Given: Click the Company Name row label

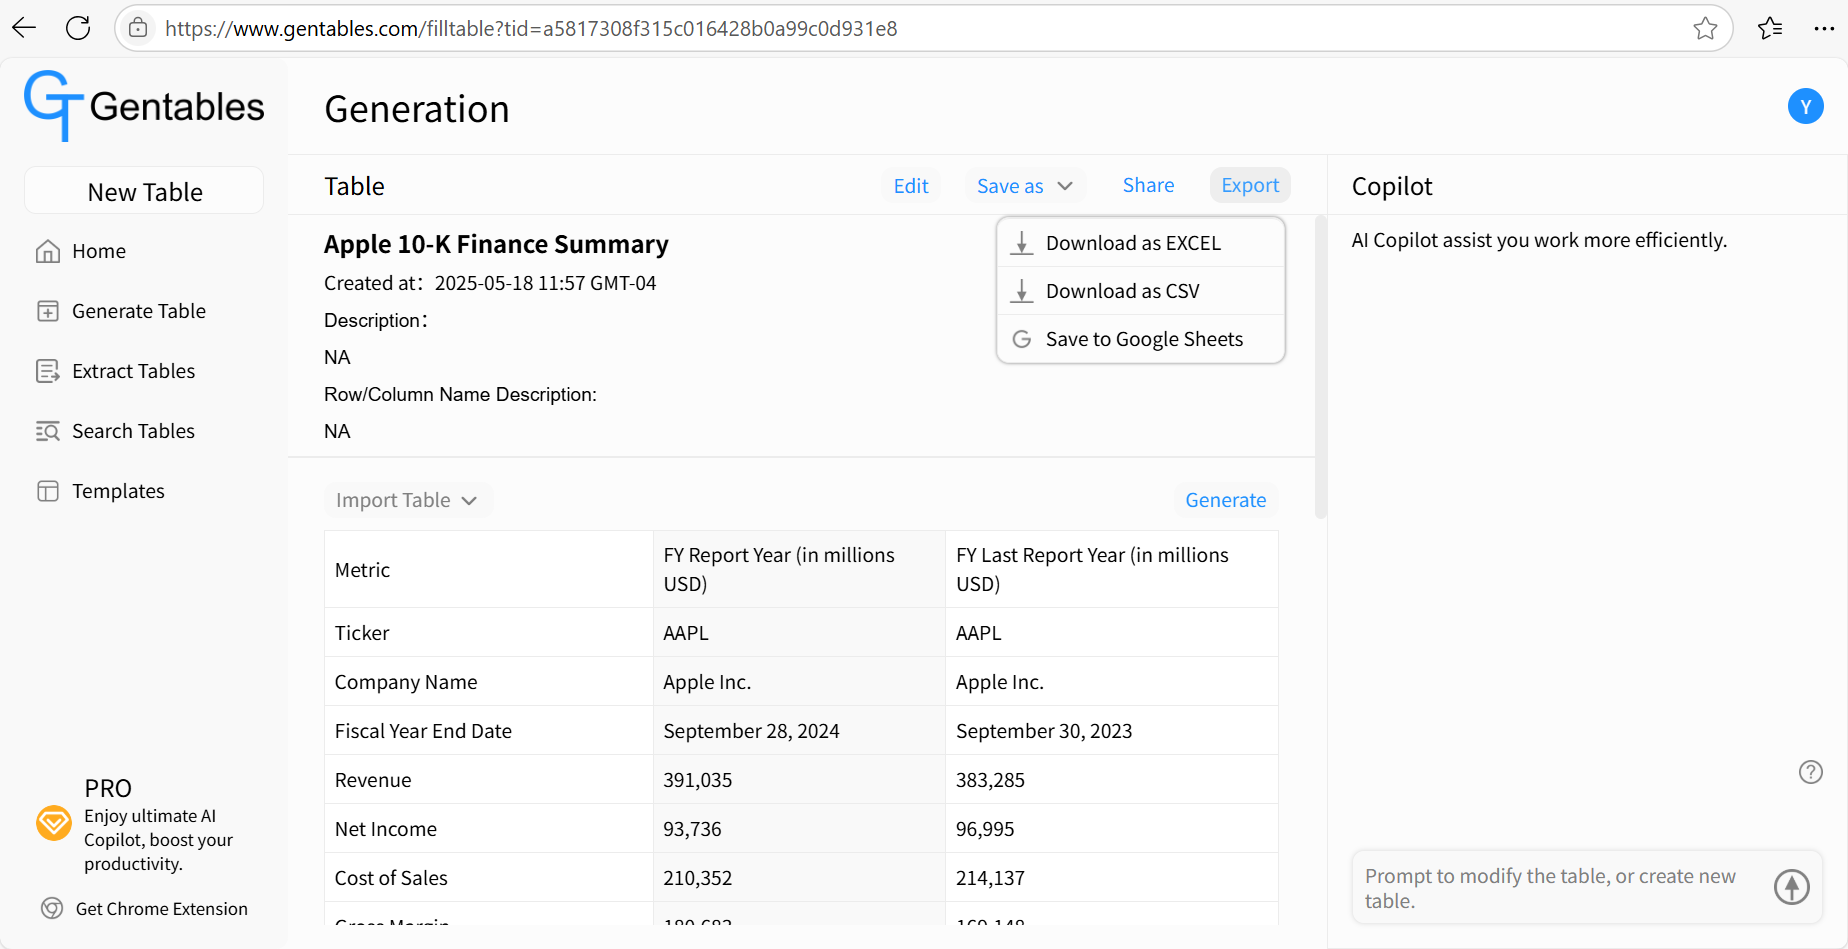Looking at the screenshot, I should [406, 682].
